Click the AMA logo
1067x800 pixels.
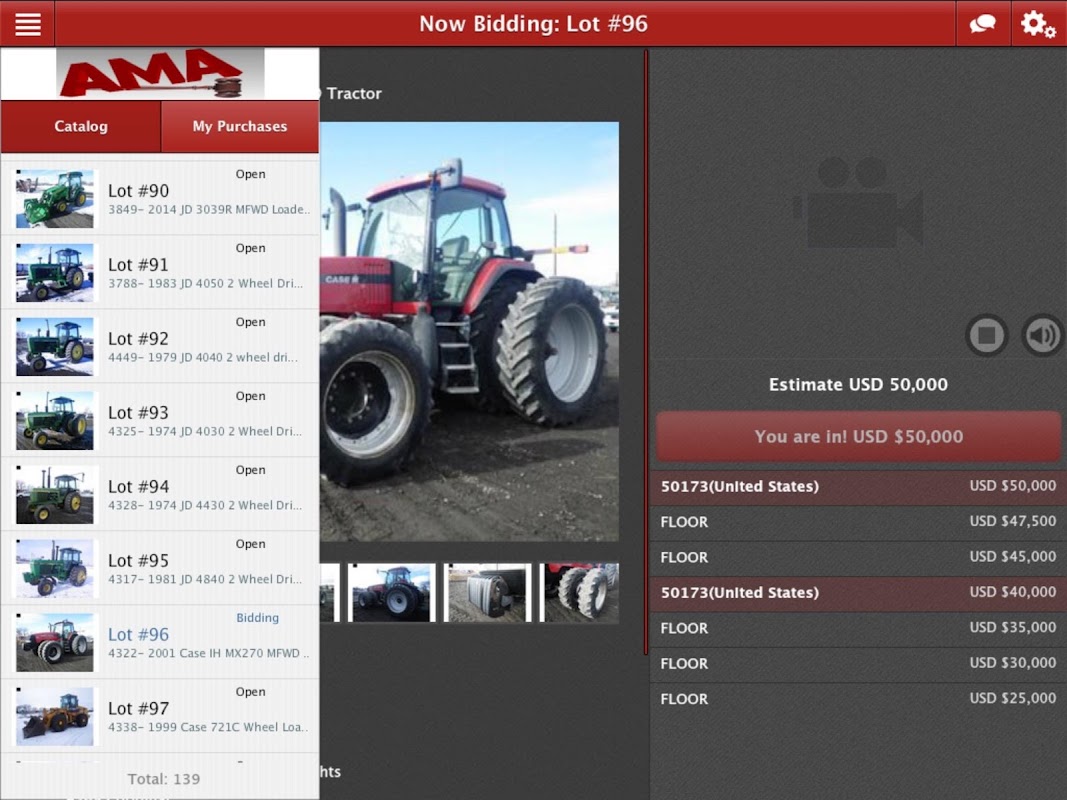160,73
